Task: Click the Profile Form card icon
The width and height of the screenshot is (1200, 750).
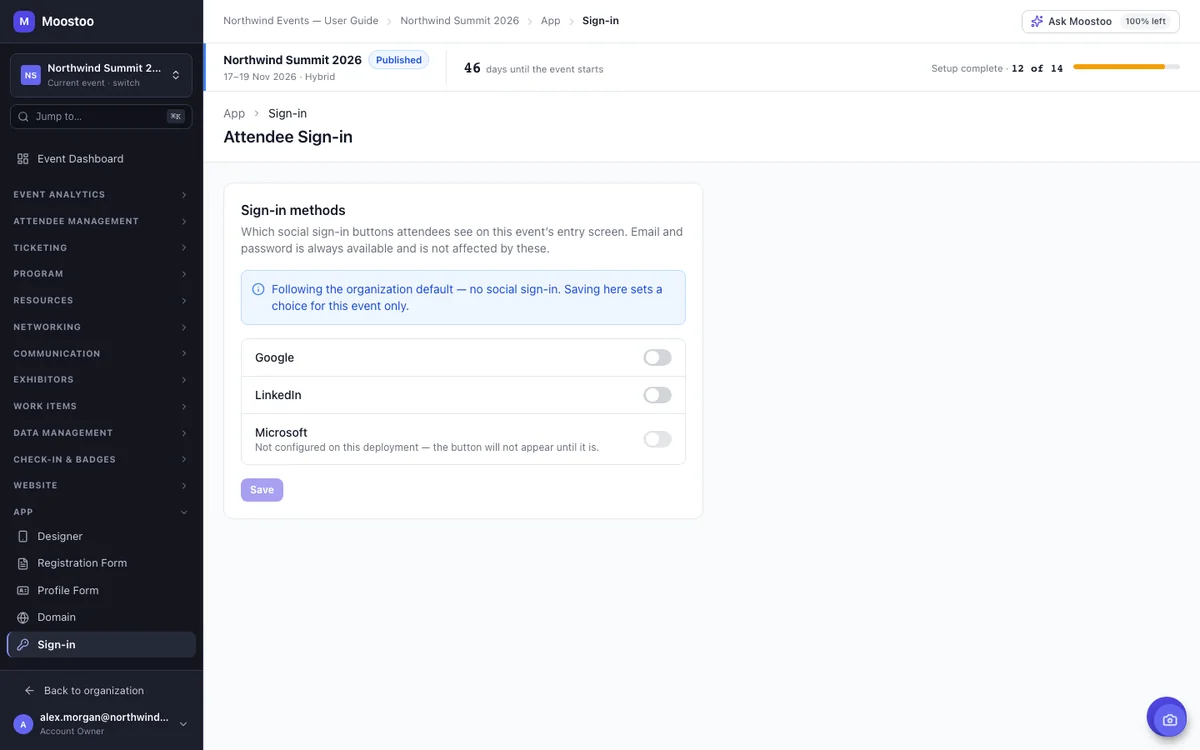Action: click(23, 591)
